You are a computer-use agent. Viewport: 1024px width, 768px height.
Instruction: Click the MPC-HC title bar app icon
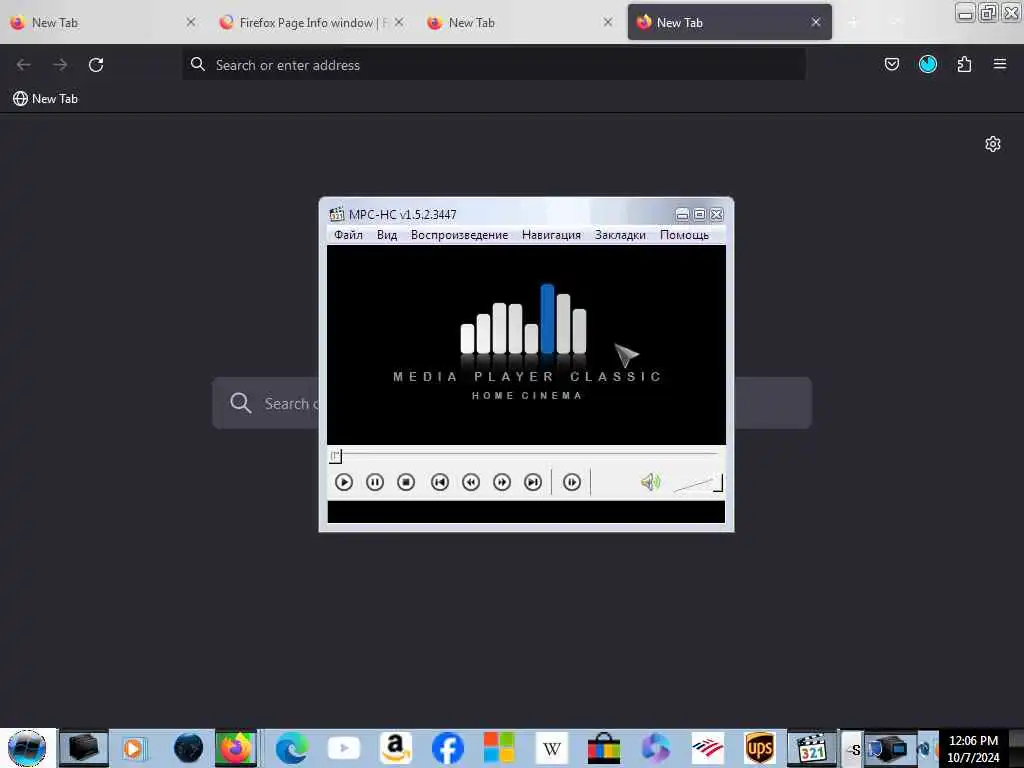(x=336, y=214)
